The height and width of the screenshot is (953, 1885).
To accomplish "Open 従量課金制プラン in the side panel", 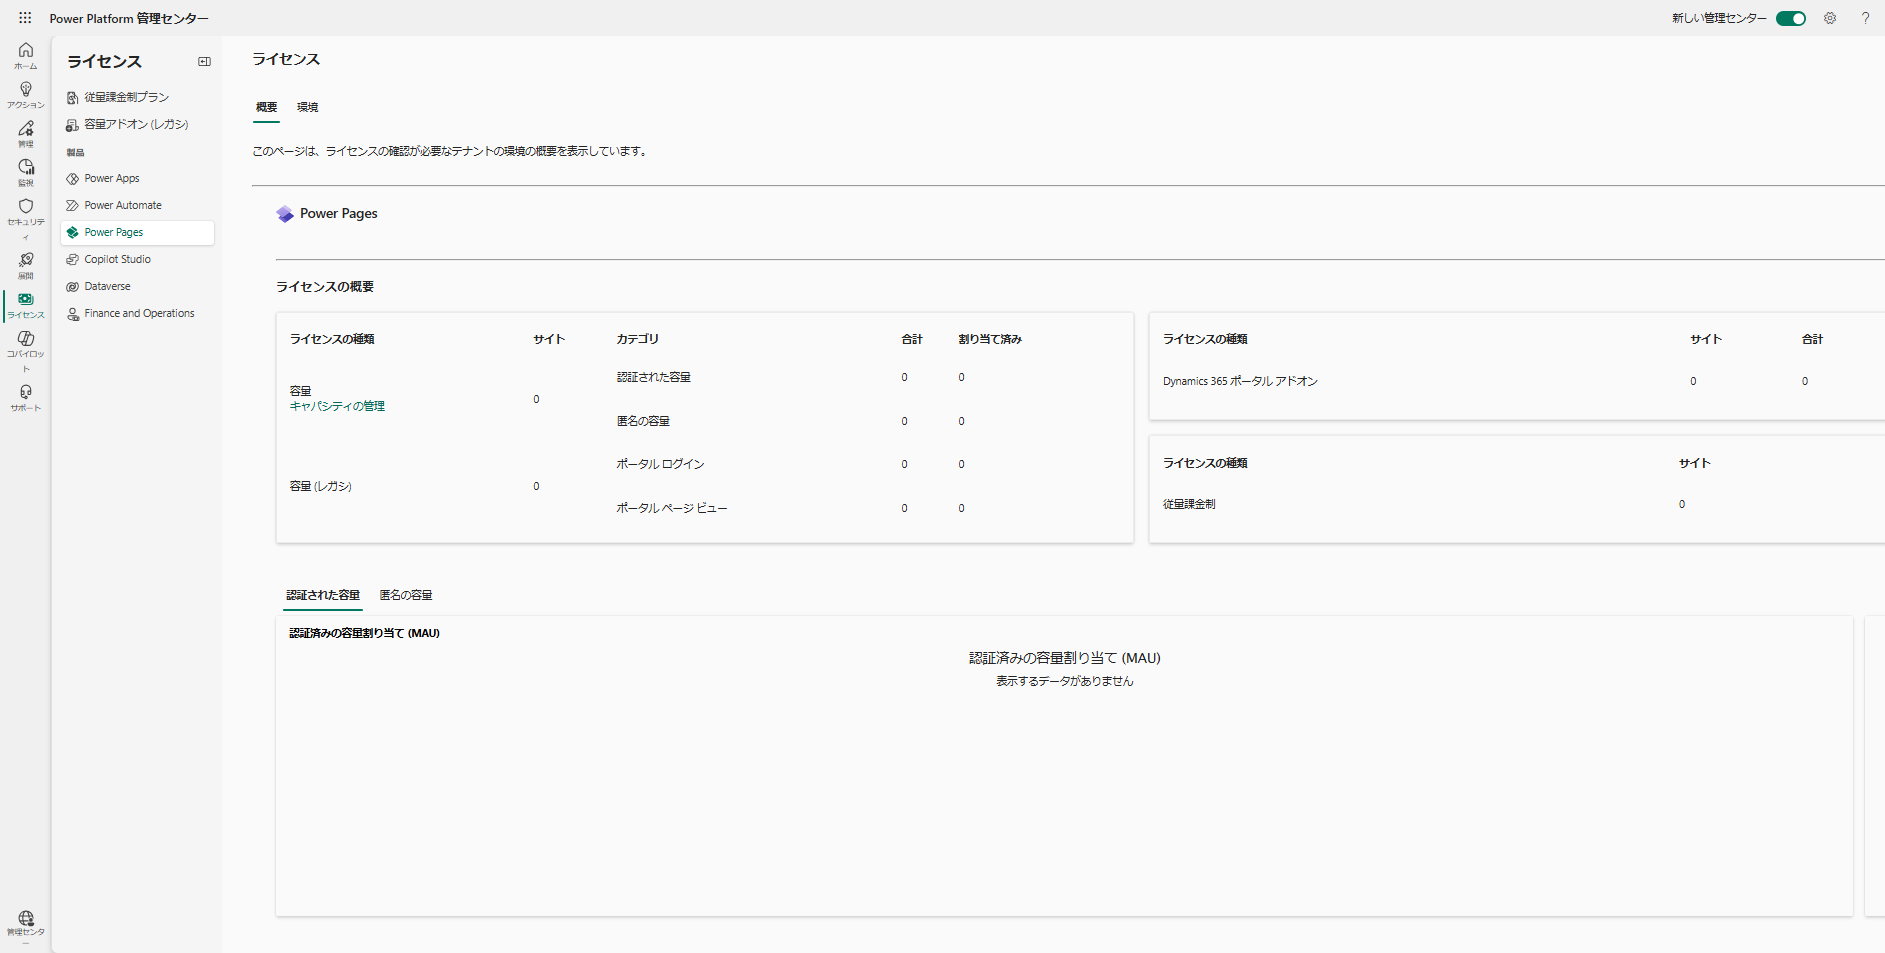I will click(137, 97).
